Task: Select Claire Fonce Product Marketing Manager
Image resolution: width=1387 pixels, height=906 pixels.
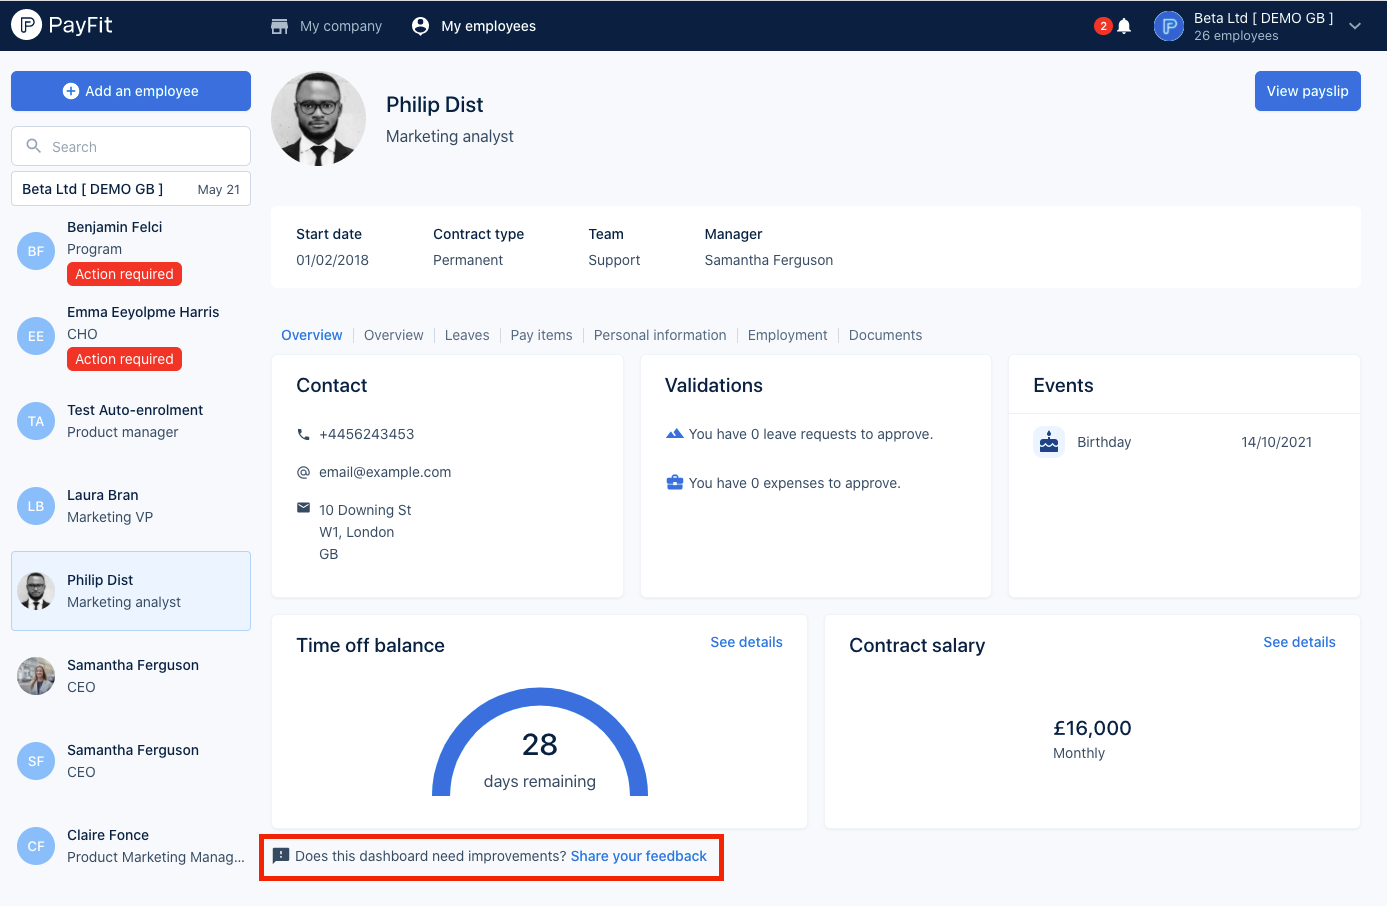Action: tap(131, 846)
